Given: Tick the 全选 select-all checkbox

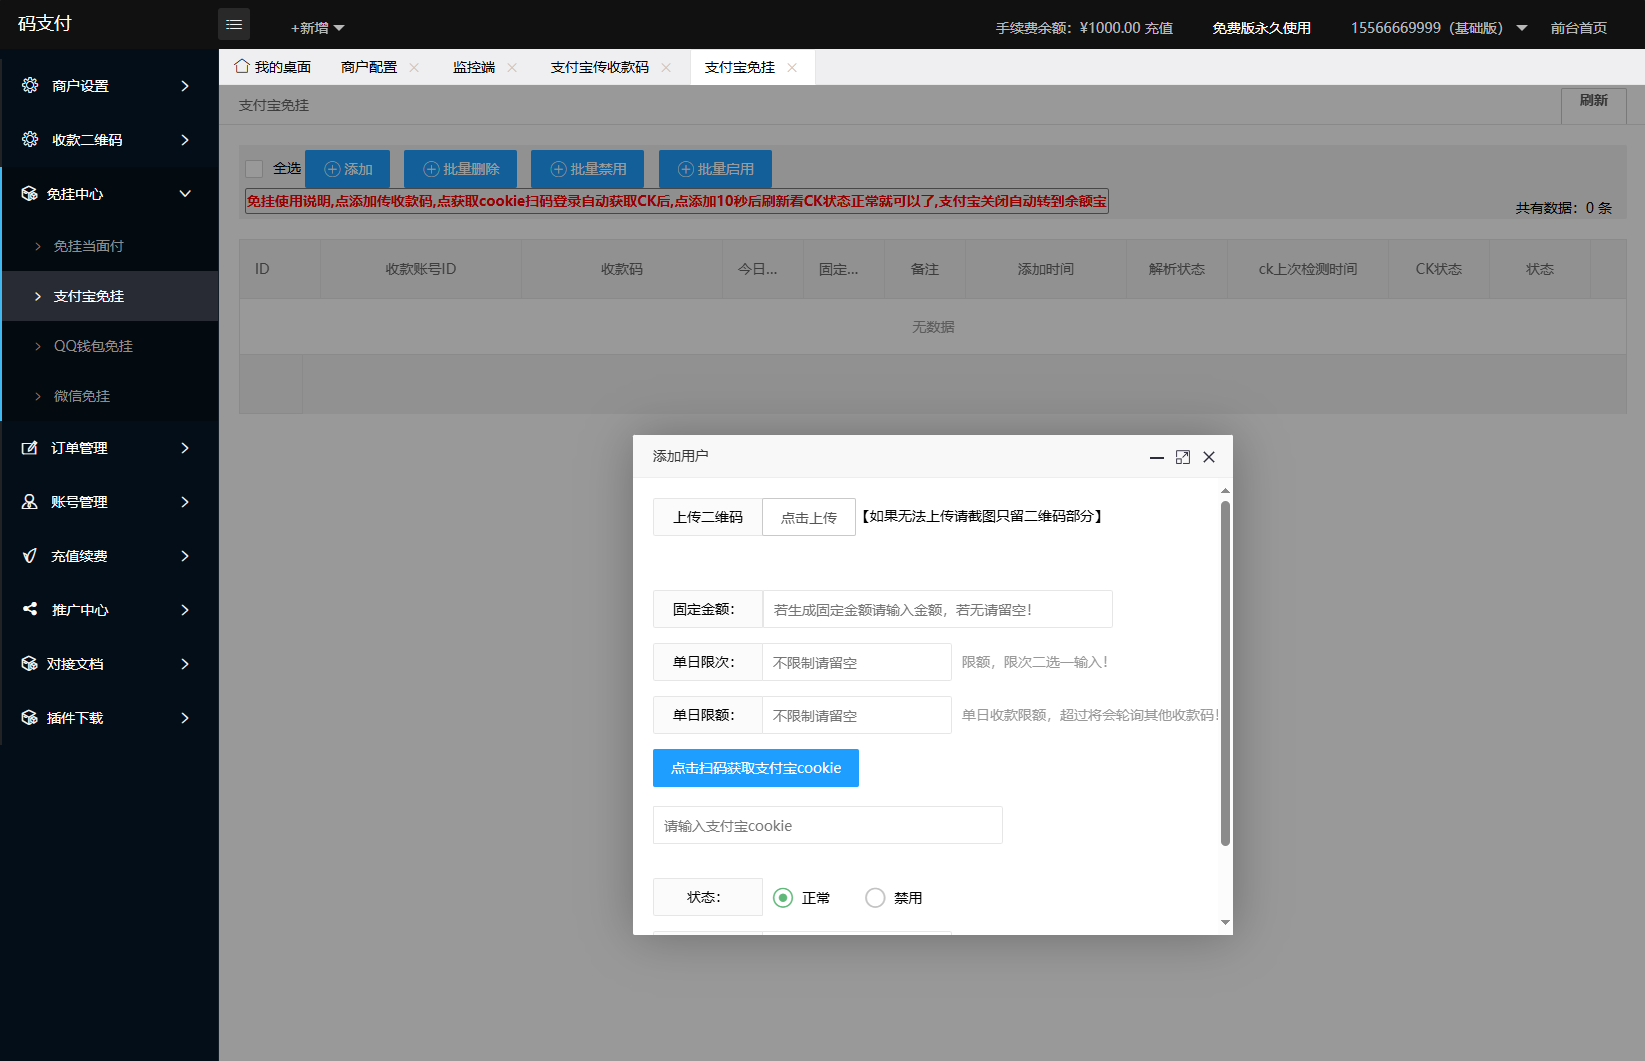Looking at the screenshot, I should tap(253, 168).
